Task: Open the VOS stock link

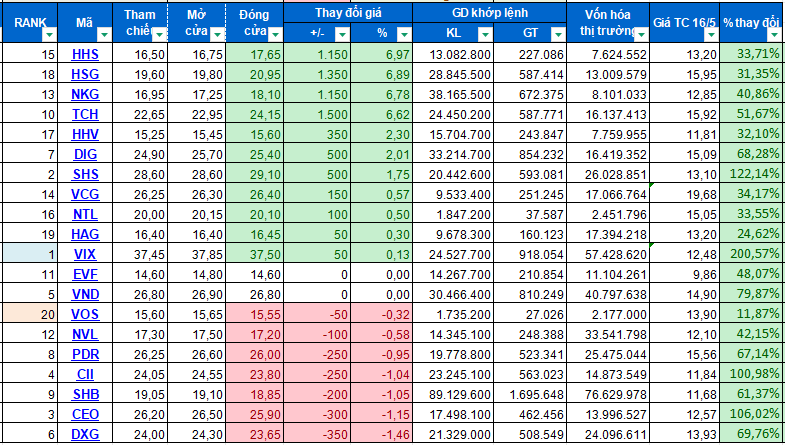Action: pos(85,314)
